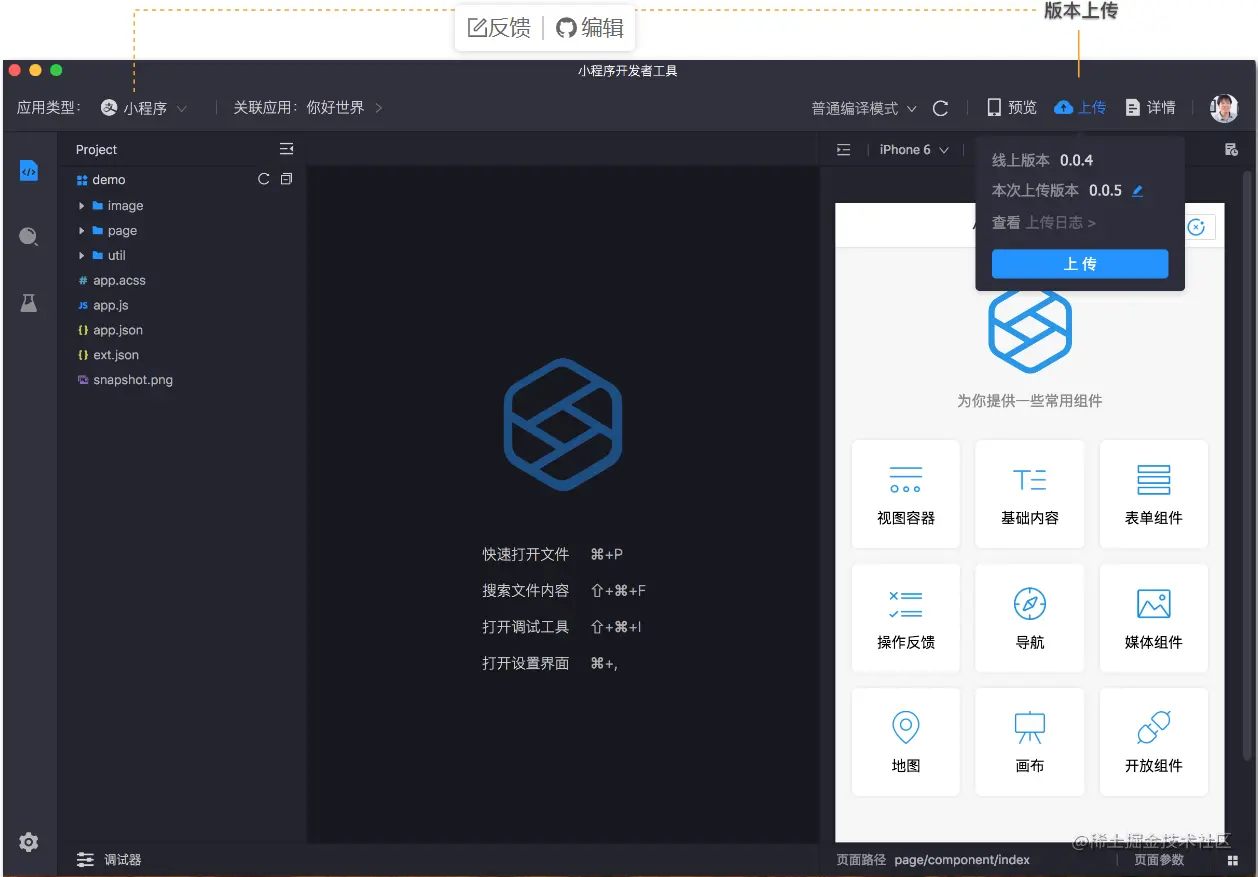Open the debugger slider icon 调试器
The image size is (1258, 877).
point(86,860)
